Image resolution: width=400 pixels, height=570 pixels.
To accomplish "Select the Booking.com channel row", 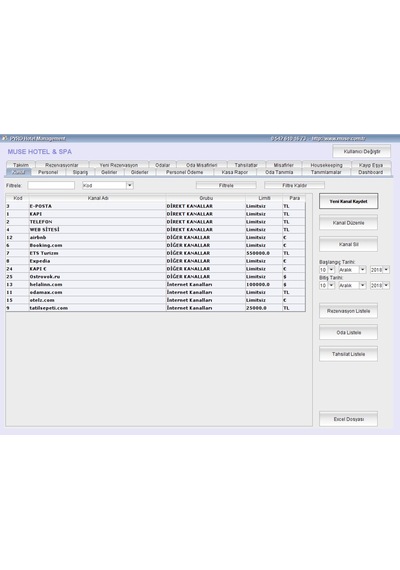I will pyautogui.click(x=156, y=245).
